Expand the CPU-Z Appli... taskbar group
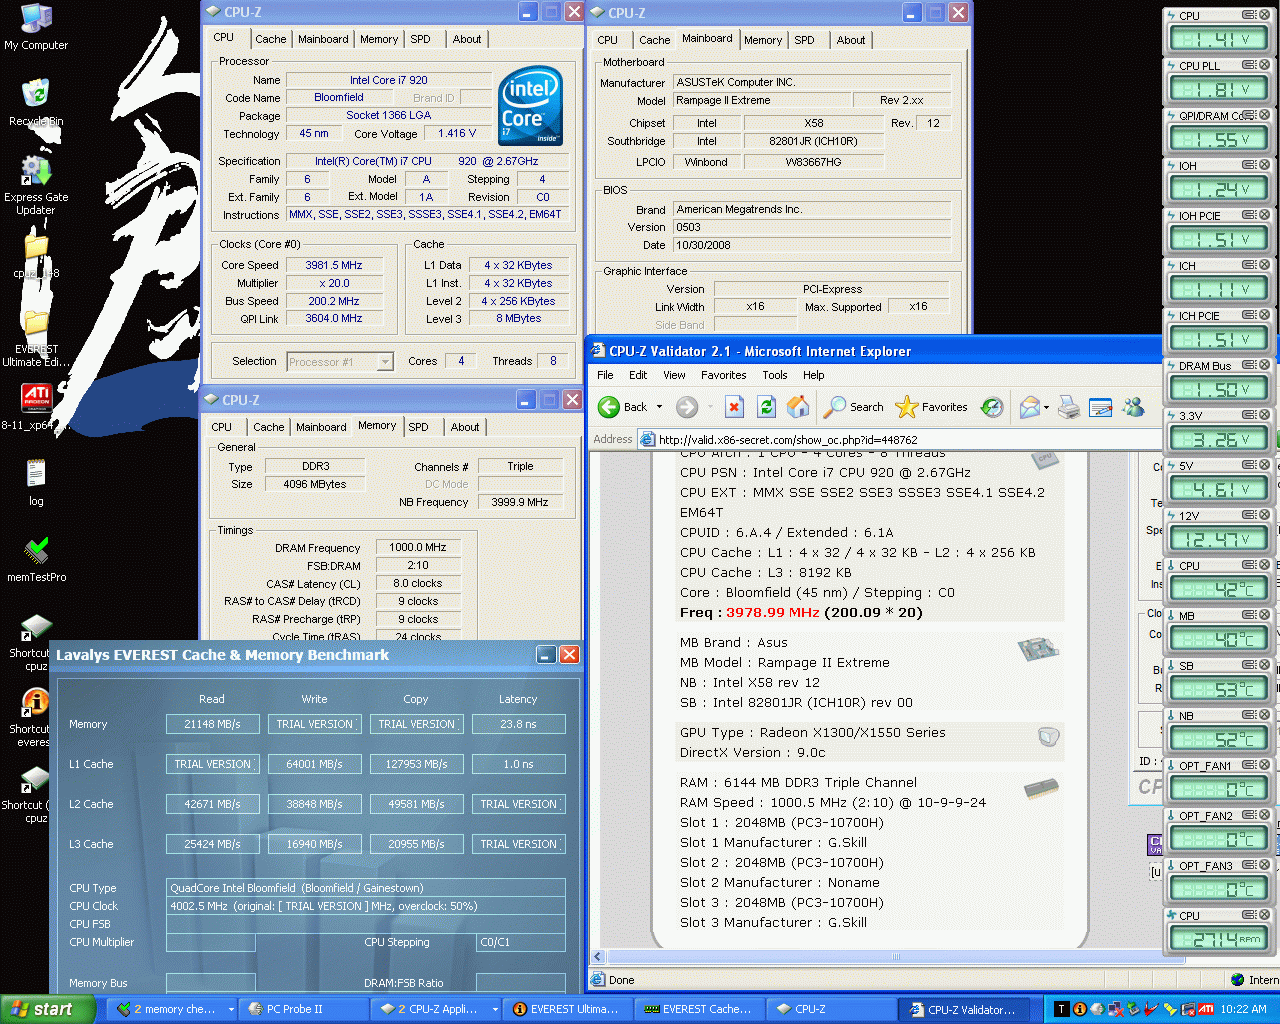Screen dimensions: 1280x1024 tap(494, 1009)
